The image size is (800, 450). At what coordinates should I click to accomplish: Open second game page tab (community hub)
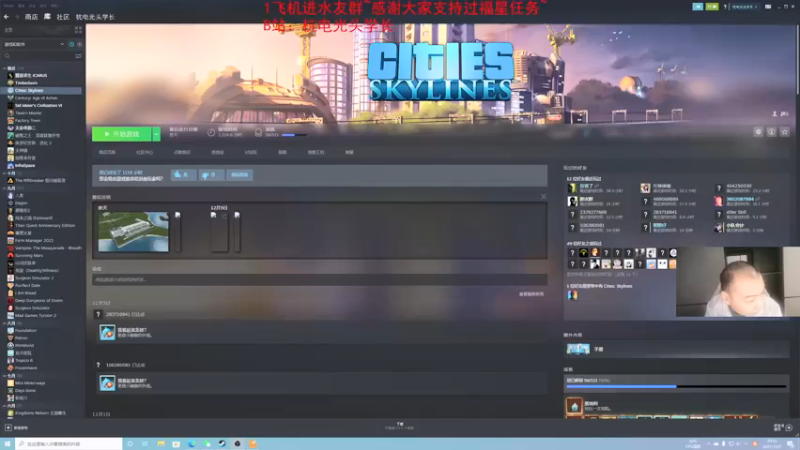click(x=144, y=152)
